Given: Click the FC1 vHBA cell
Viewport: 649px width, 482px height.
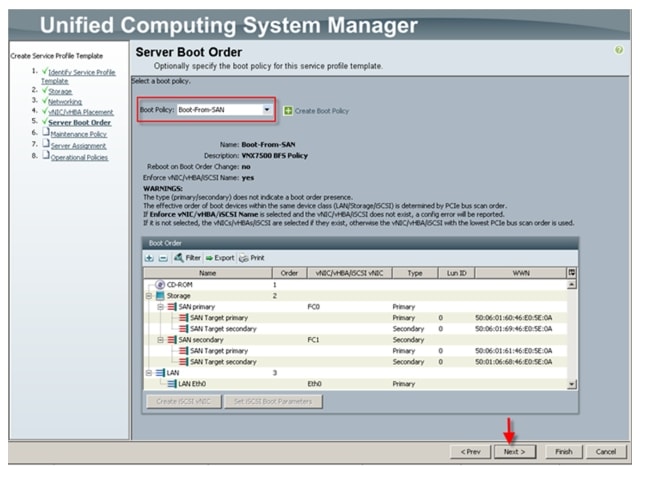Looking at the screenshot, I should (x=313, y=340).
